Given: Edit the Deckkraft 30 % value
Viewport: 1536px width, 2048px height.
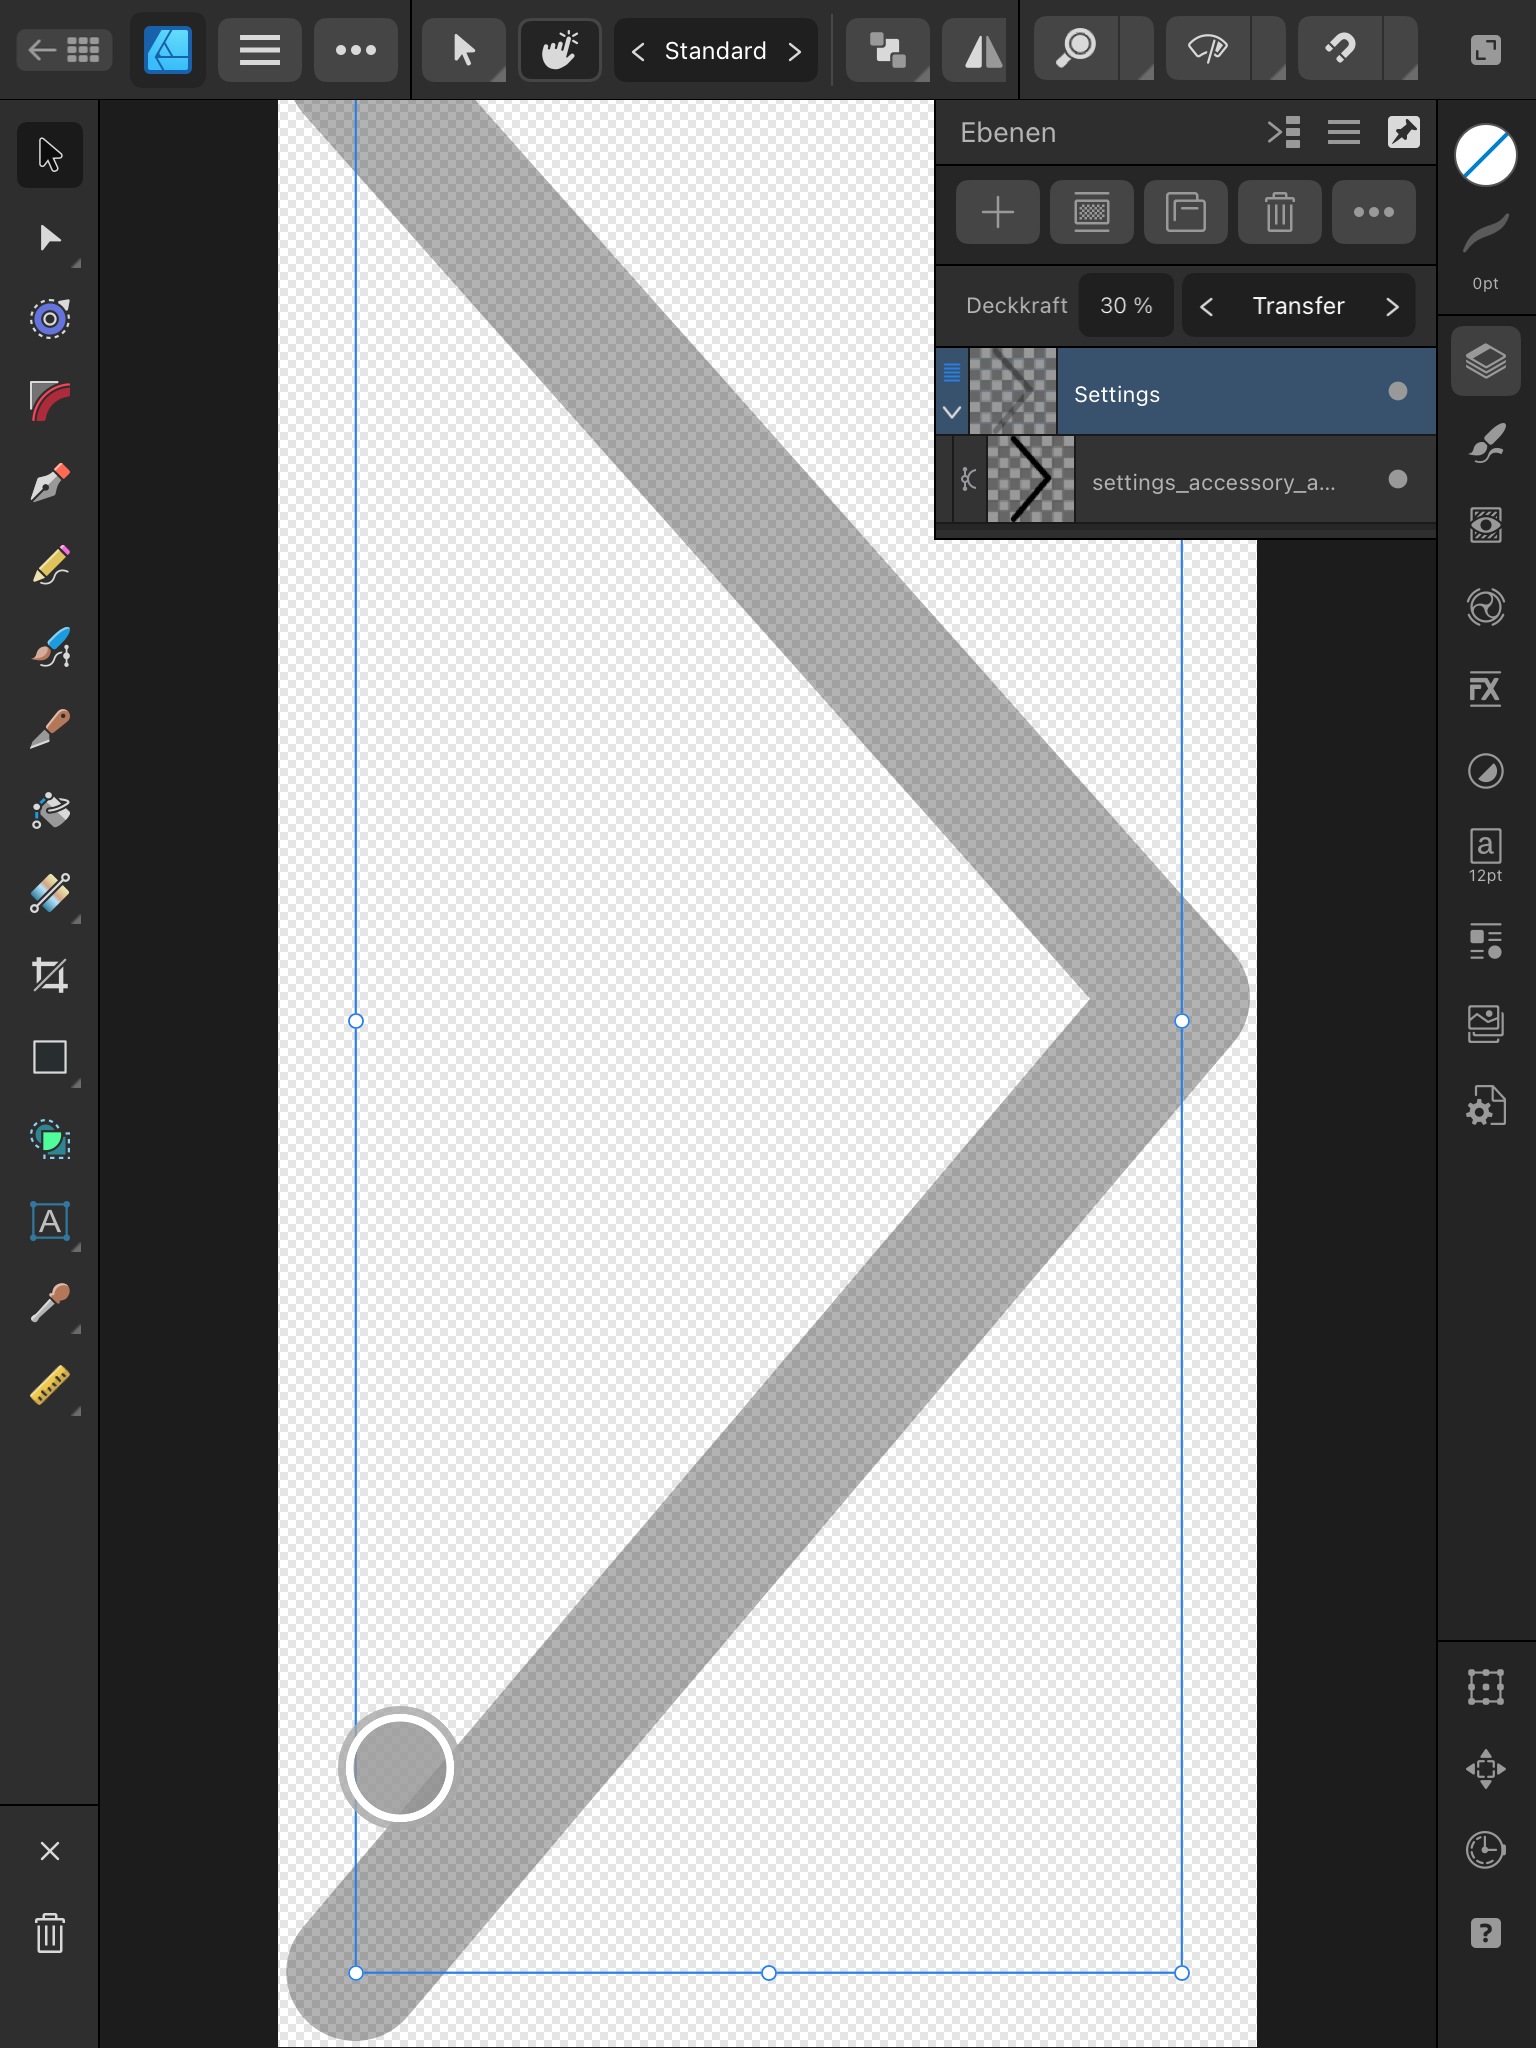Looking at the screenshot, I should [x=1126, y=306].
